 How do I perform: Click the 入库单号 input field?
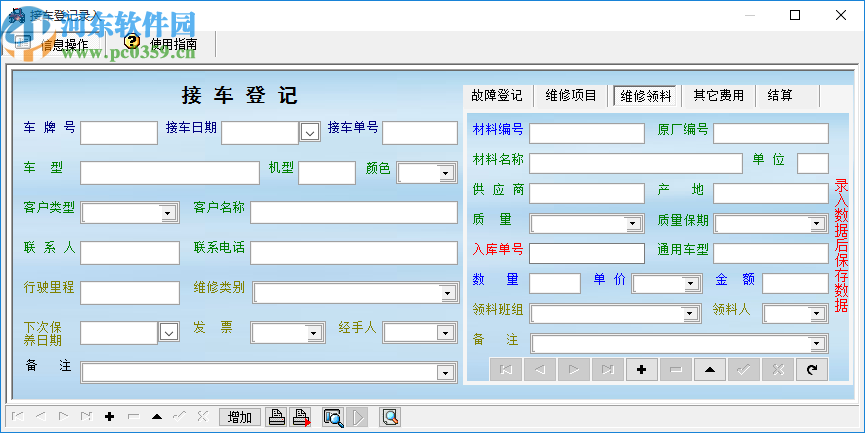click(x=586, y=253)
